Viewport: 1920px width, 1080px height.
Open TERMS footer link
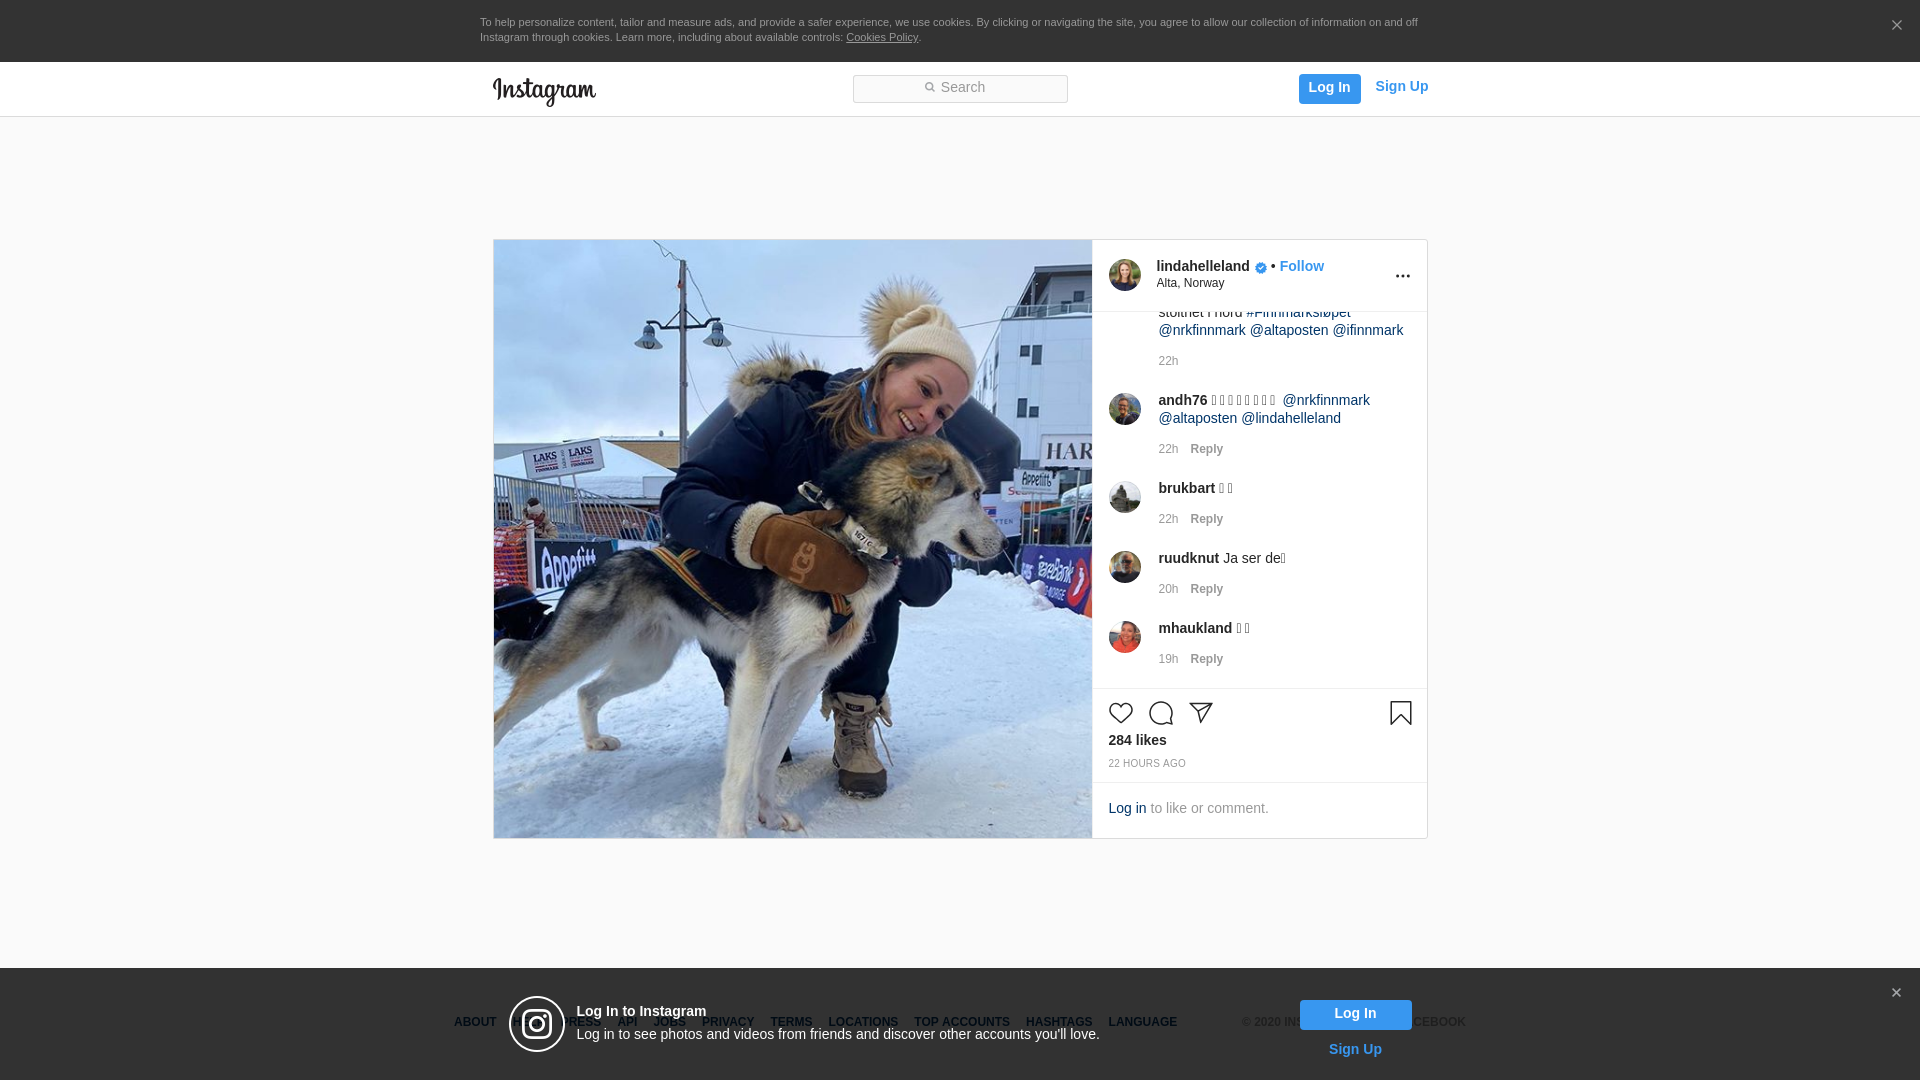click(x=791, y=1022)
